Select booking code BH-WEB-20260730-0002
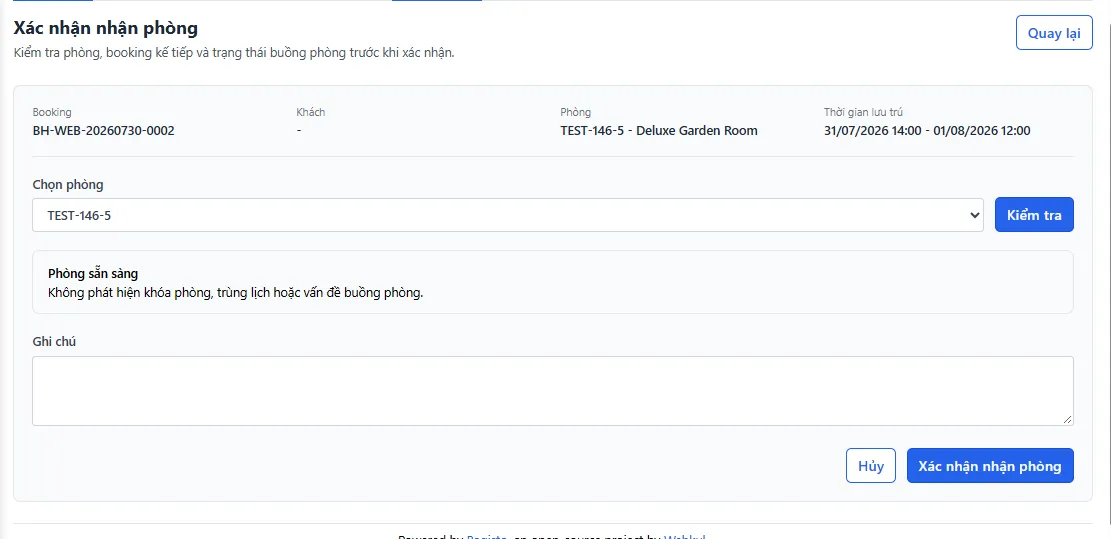Viewport: 1111px width, 539px height. tap(103, 130)
